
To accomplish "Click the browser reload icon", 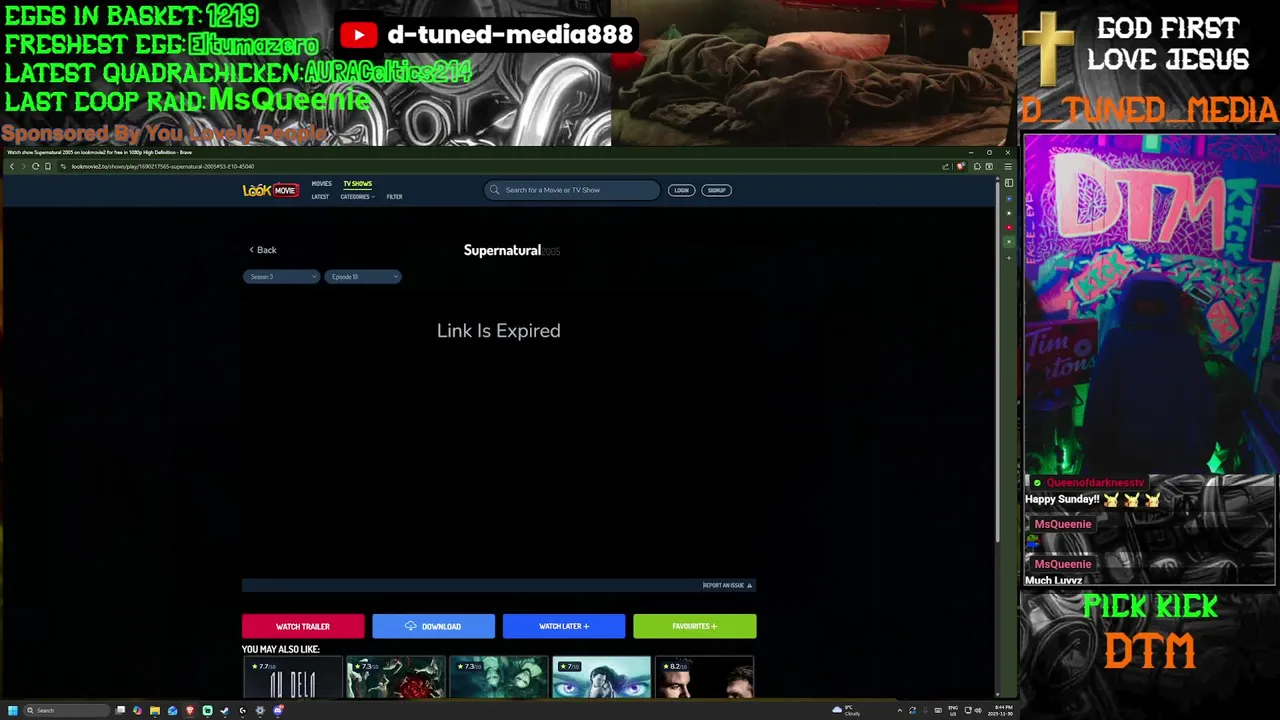I will 35,166.
